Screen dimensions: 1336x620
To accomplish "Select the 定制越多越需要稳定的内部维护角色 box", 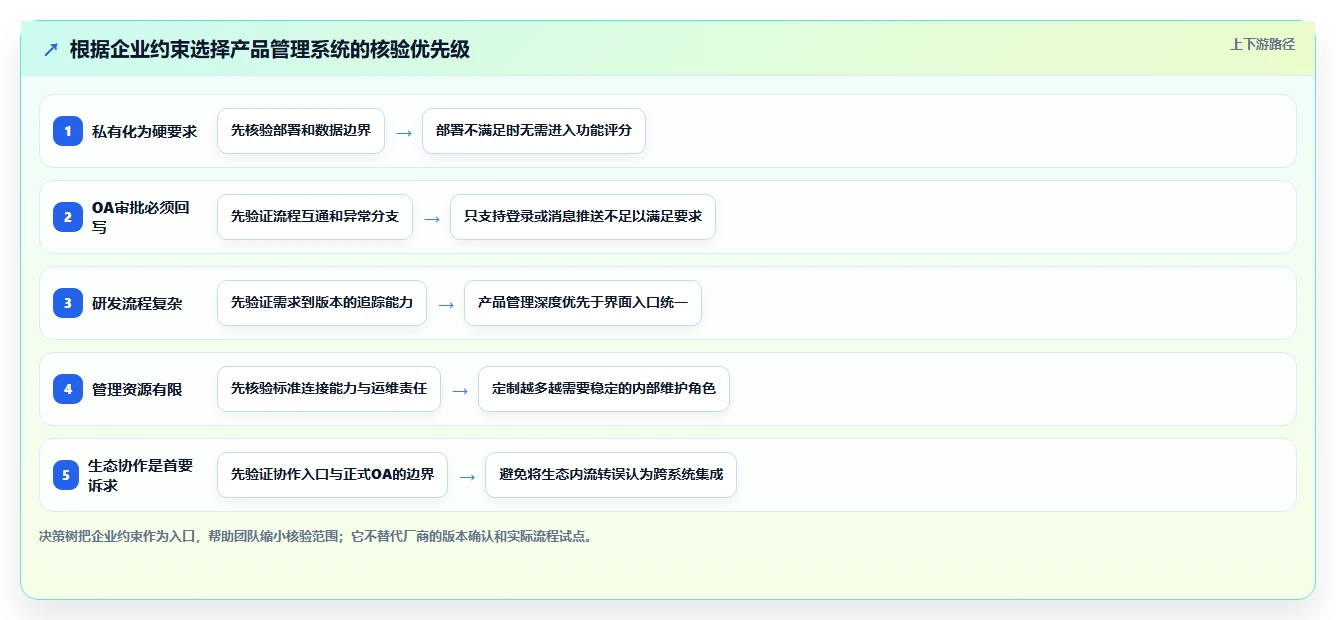I will pos(604,389).
